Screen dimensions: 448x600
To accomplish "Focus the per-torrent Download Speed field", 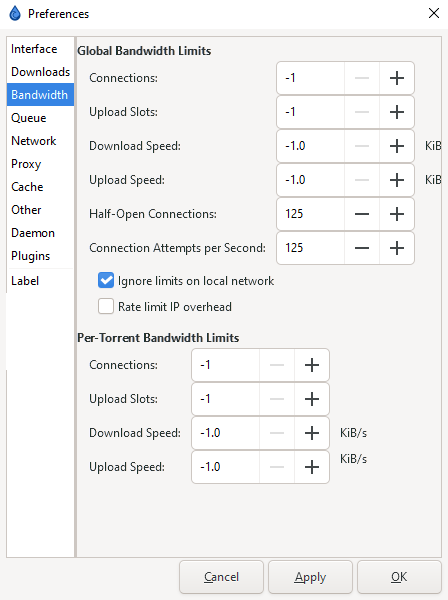I will (225, 433).
